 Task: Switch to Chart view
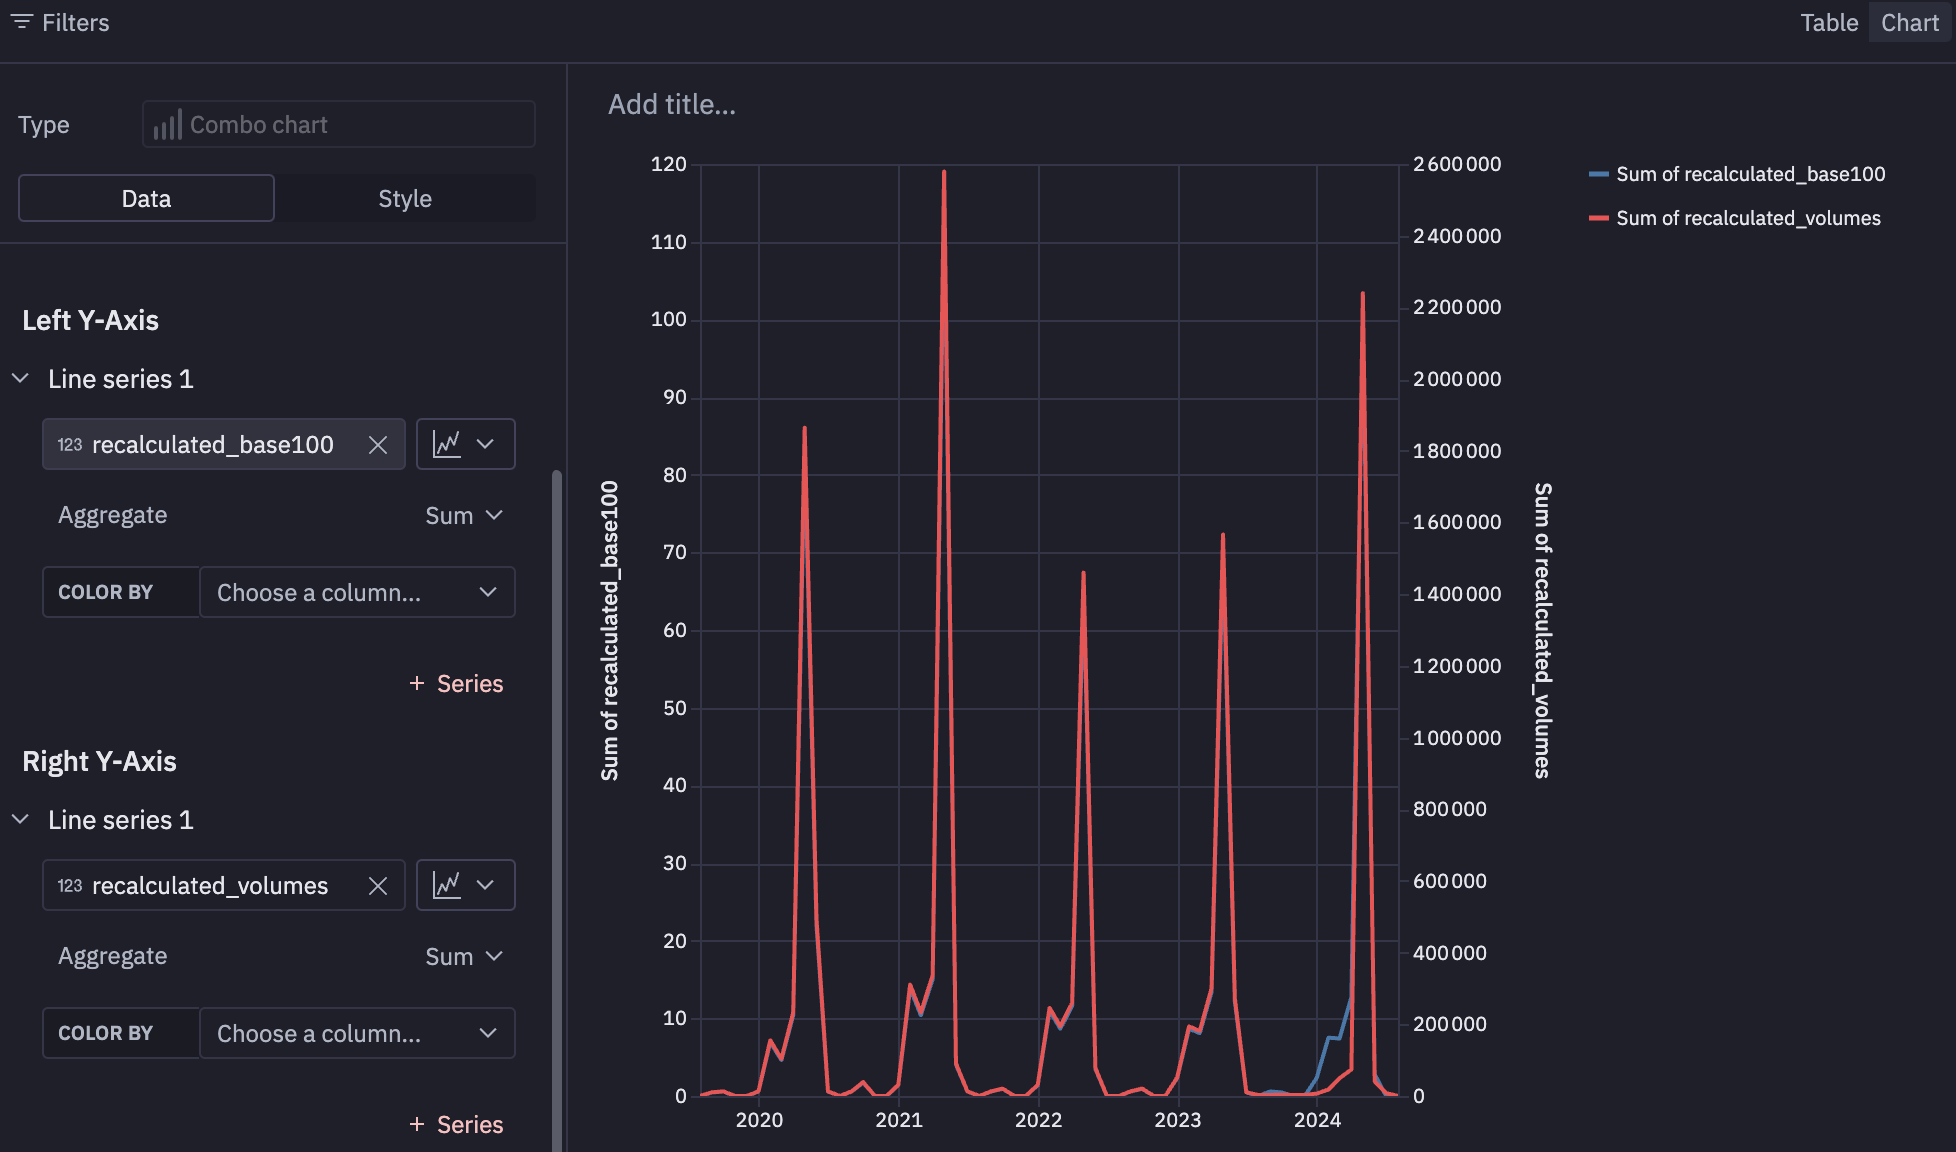(x=1910, y=23)
